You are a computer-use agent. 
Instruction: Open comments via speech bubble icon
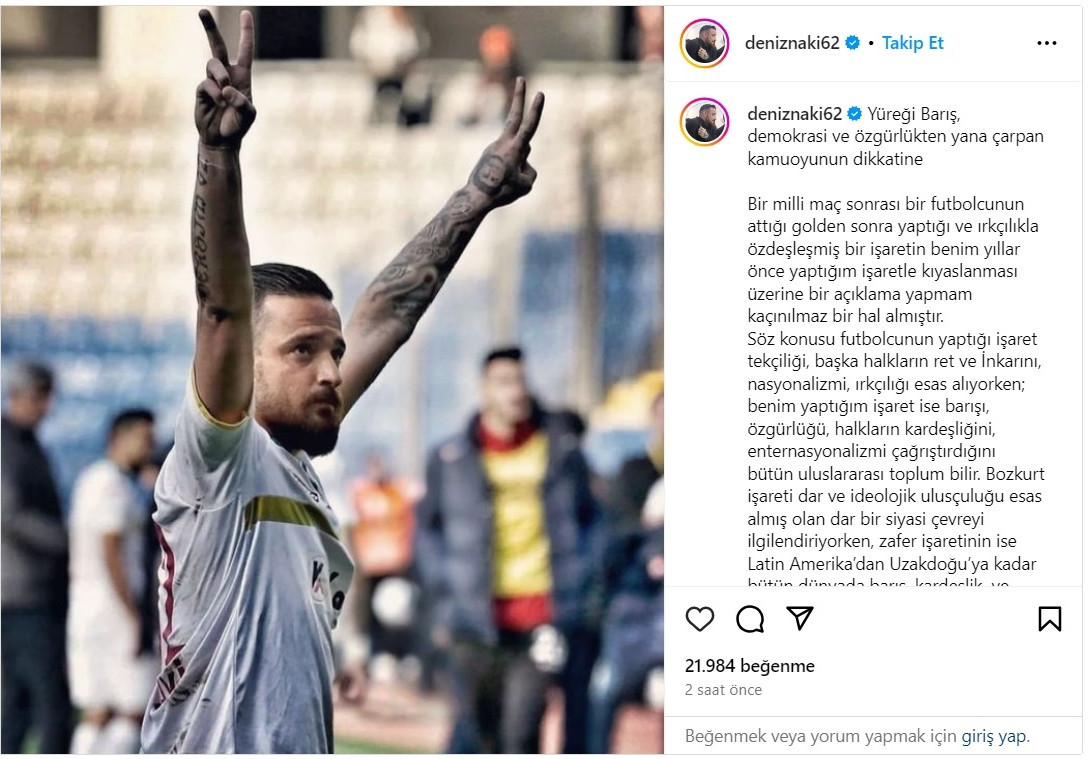750,618
